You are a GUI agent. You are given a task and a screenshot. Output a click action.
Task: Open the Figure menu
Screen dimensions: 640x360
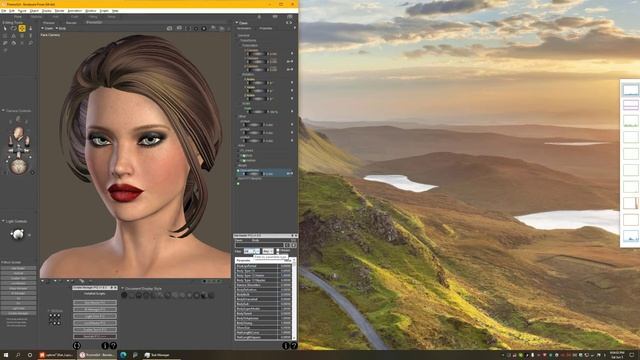coord(22,11)
